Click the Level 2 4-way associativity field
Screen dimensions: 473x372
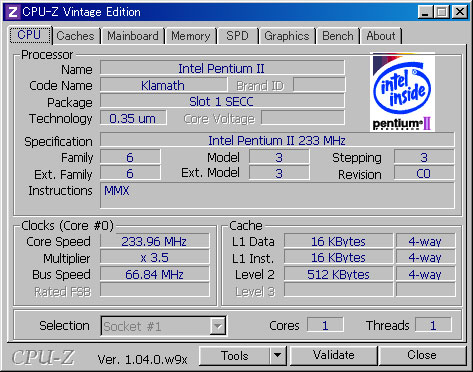(x=425, y=274)
